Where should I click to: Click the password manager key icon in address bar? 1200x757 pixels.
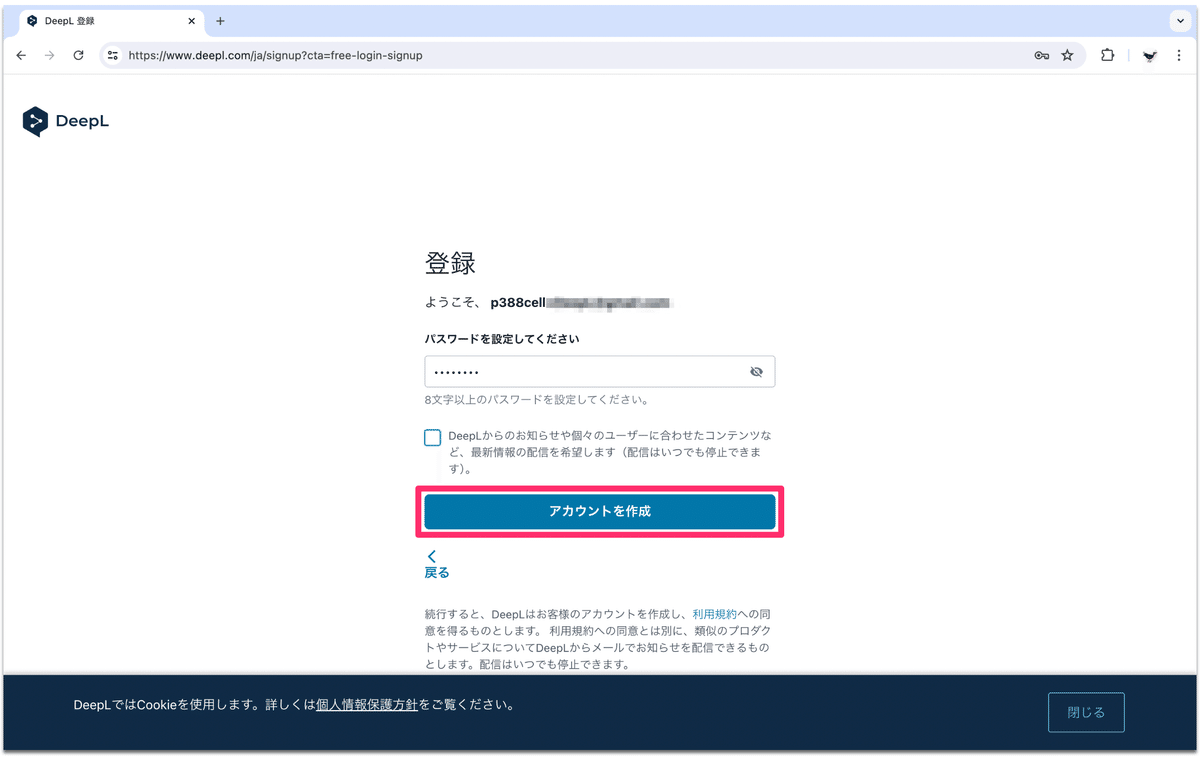[x=1041, y=55]
